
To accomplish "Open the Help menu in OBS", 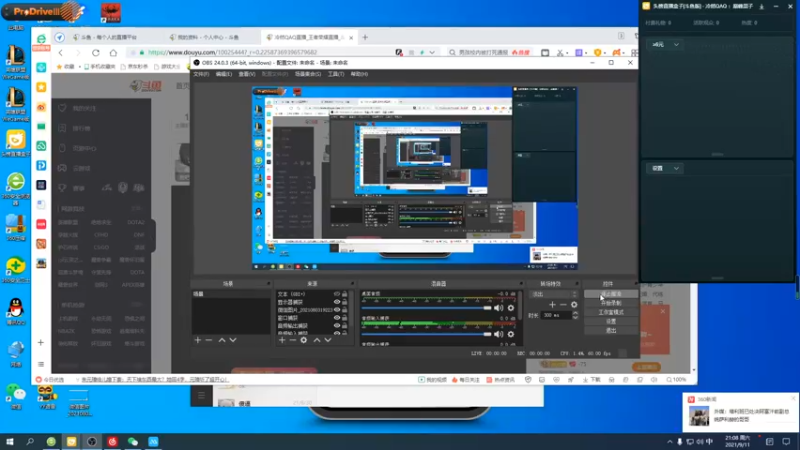I will point(359,74).
